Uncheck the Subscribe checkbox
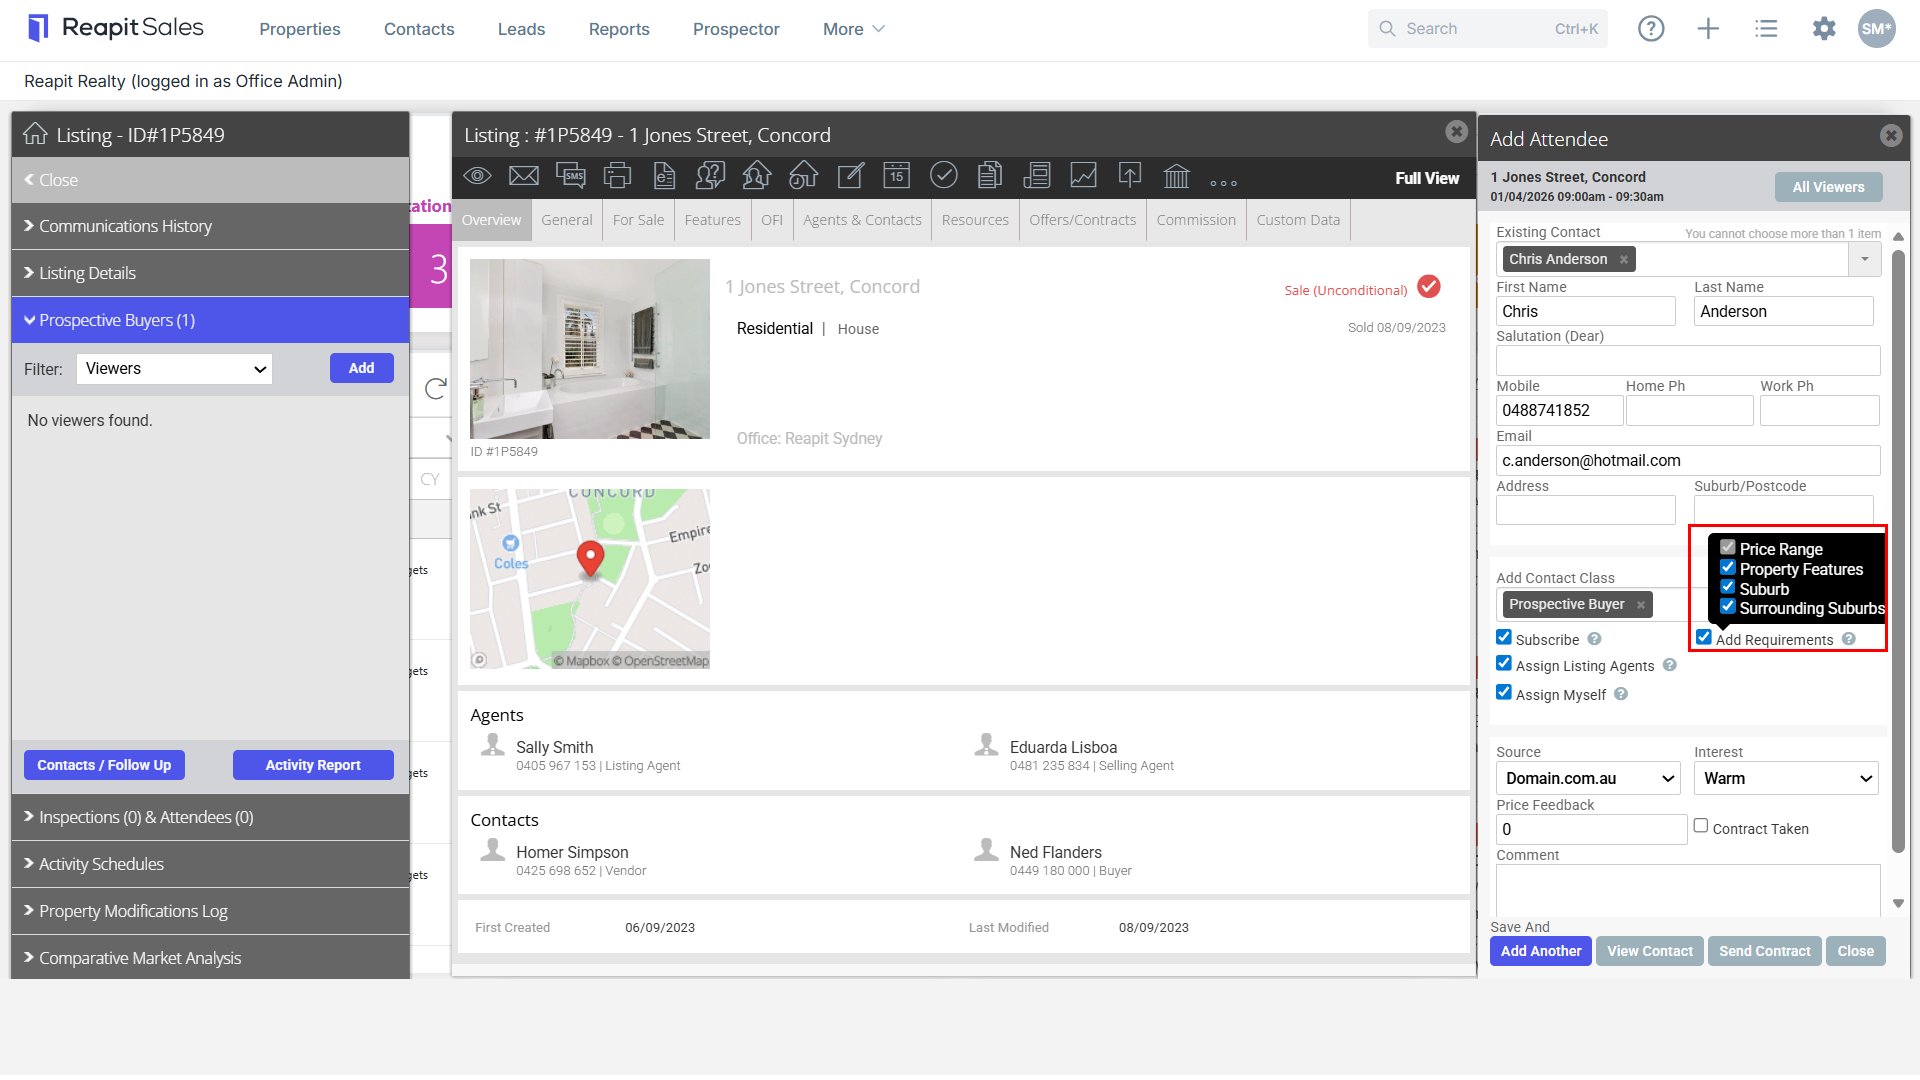The image size is (1920, 1080). (1504, 638)
